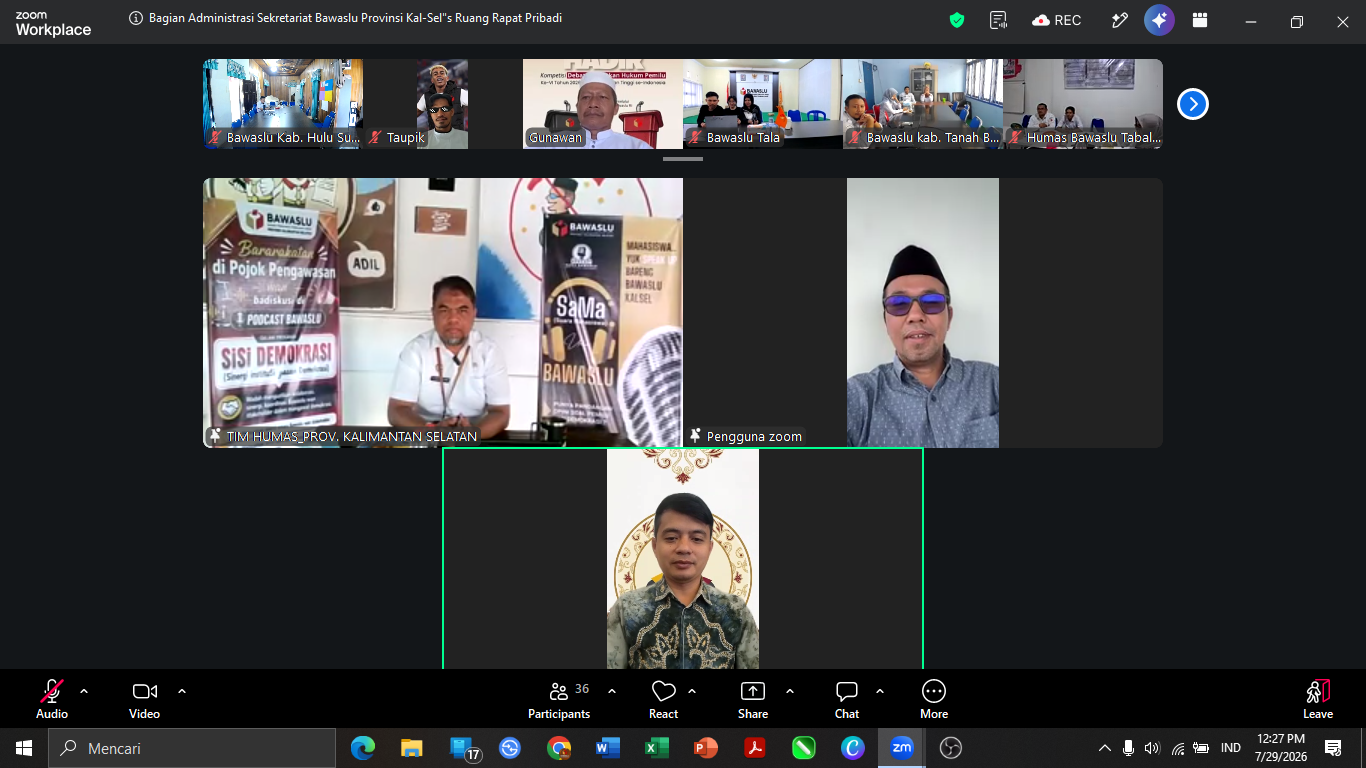Open File Explorer from taskbar

coord(412,748)
